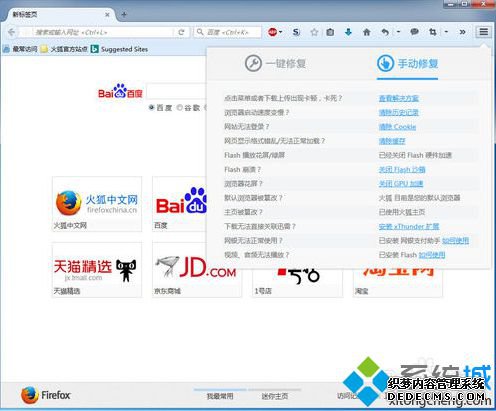
Task: Open 百度 site thumbnail tile
Action: click(x=179, y=204)
